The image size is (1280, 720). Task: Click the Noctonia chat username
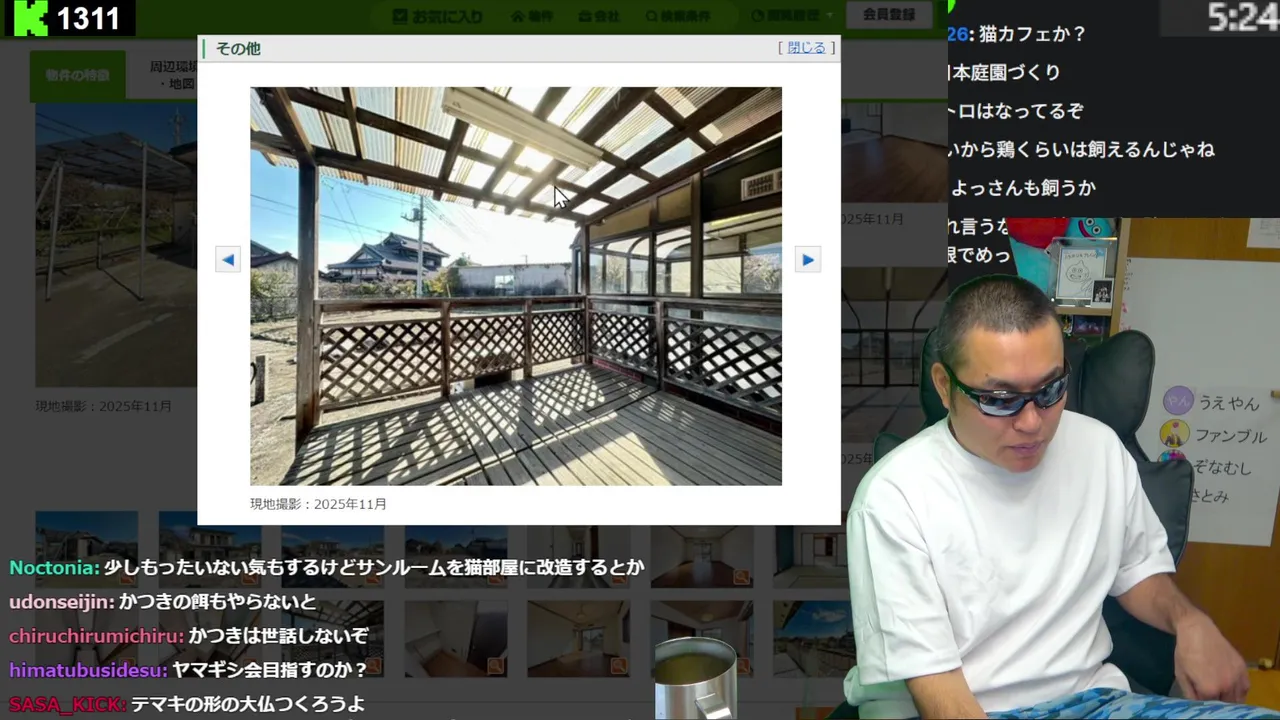(x=54, y=567)
